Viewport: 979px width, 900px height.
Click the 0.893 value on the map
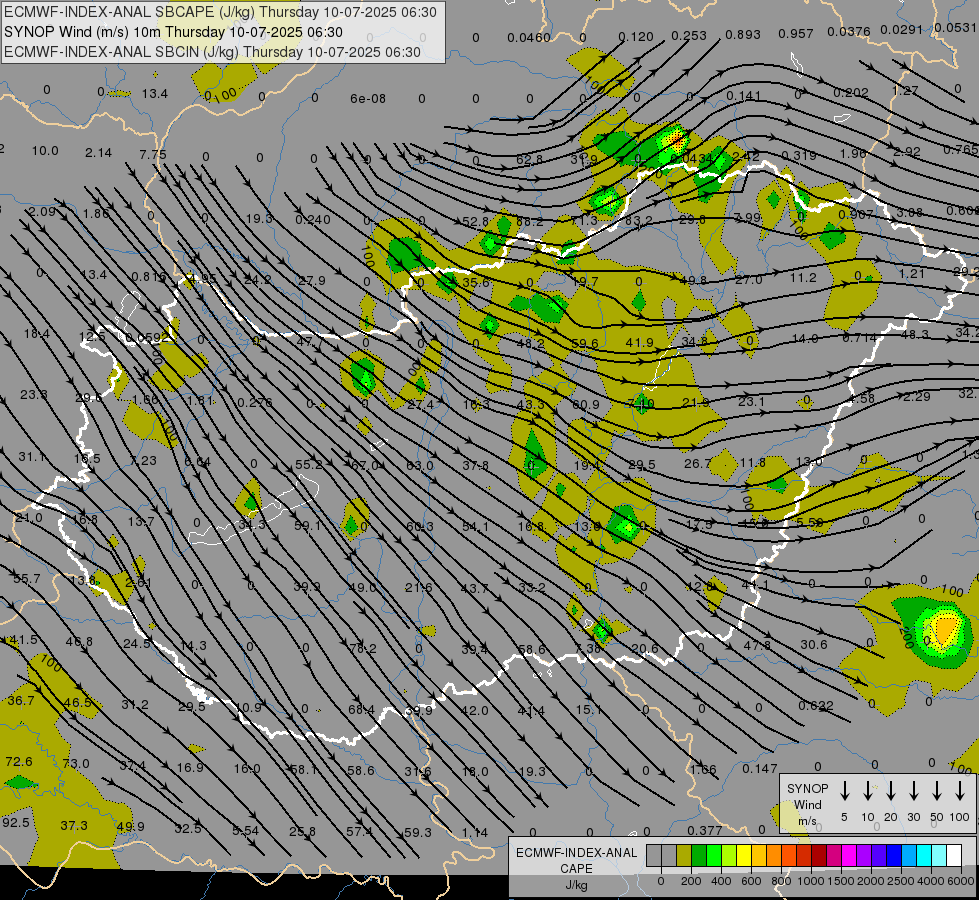[743, 35]
